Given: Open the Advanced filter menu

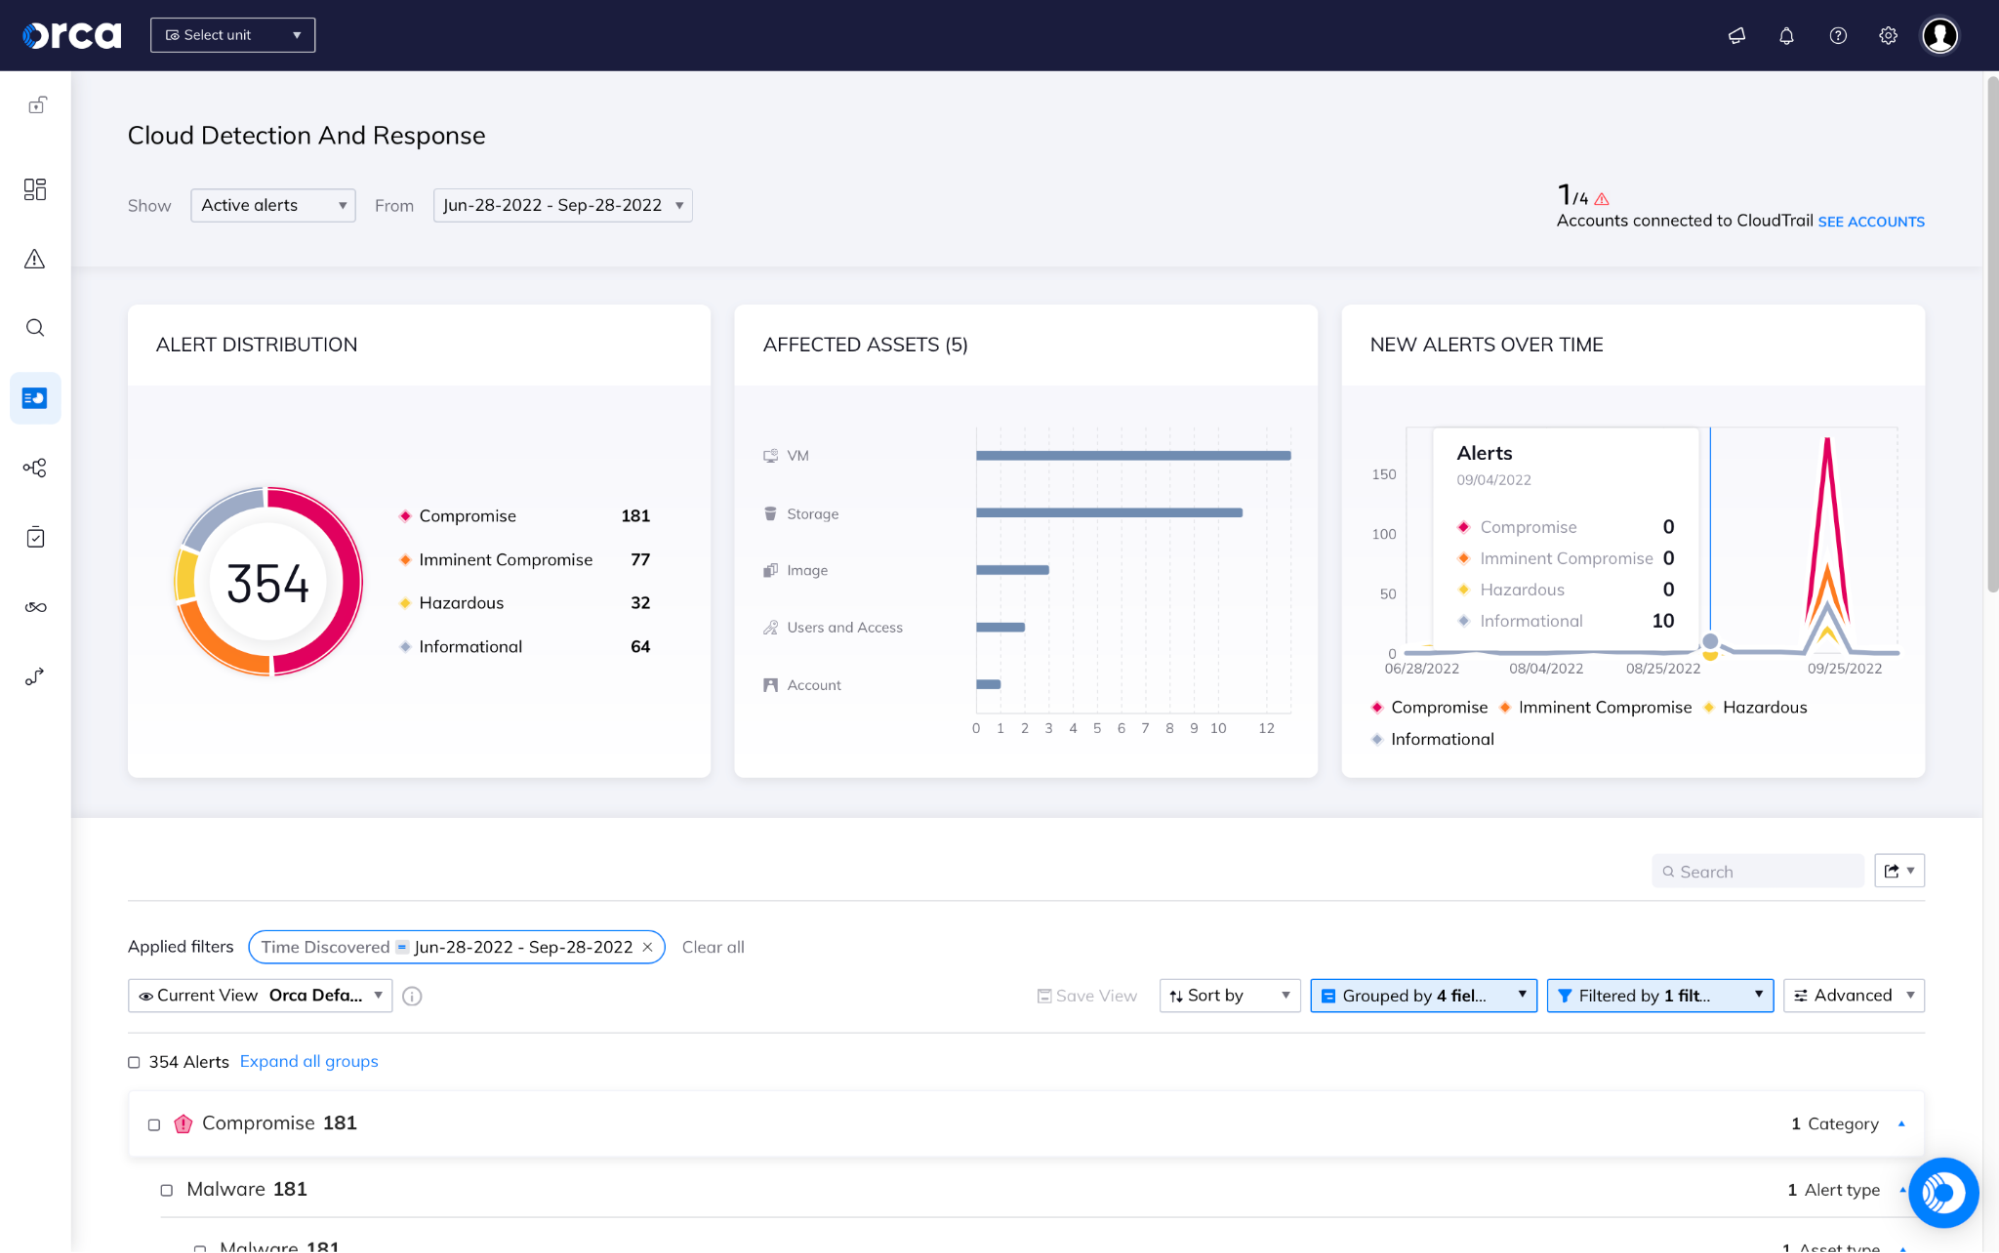Looking at the screenshot, I should (1853, 995).
